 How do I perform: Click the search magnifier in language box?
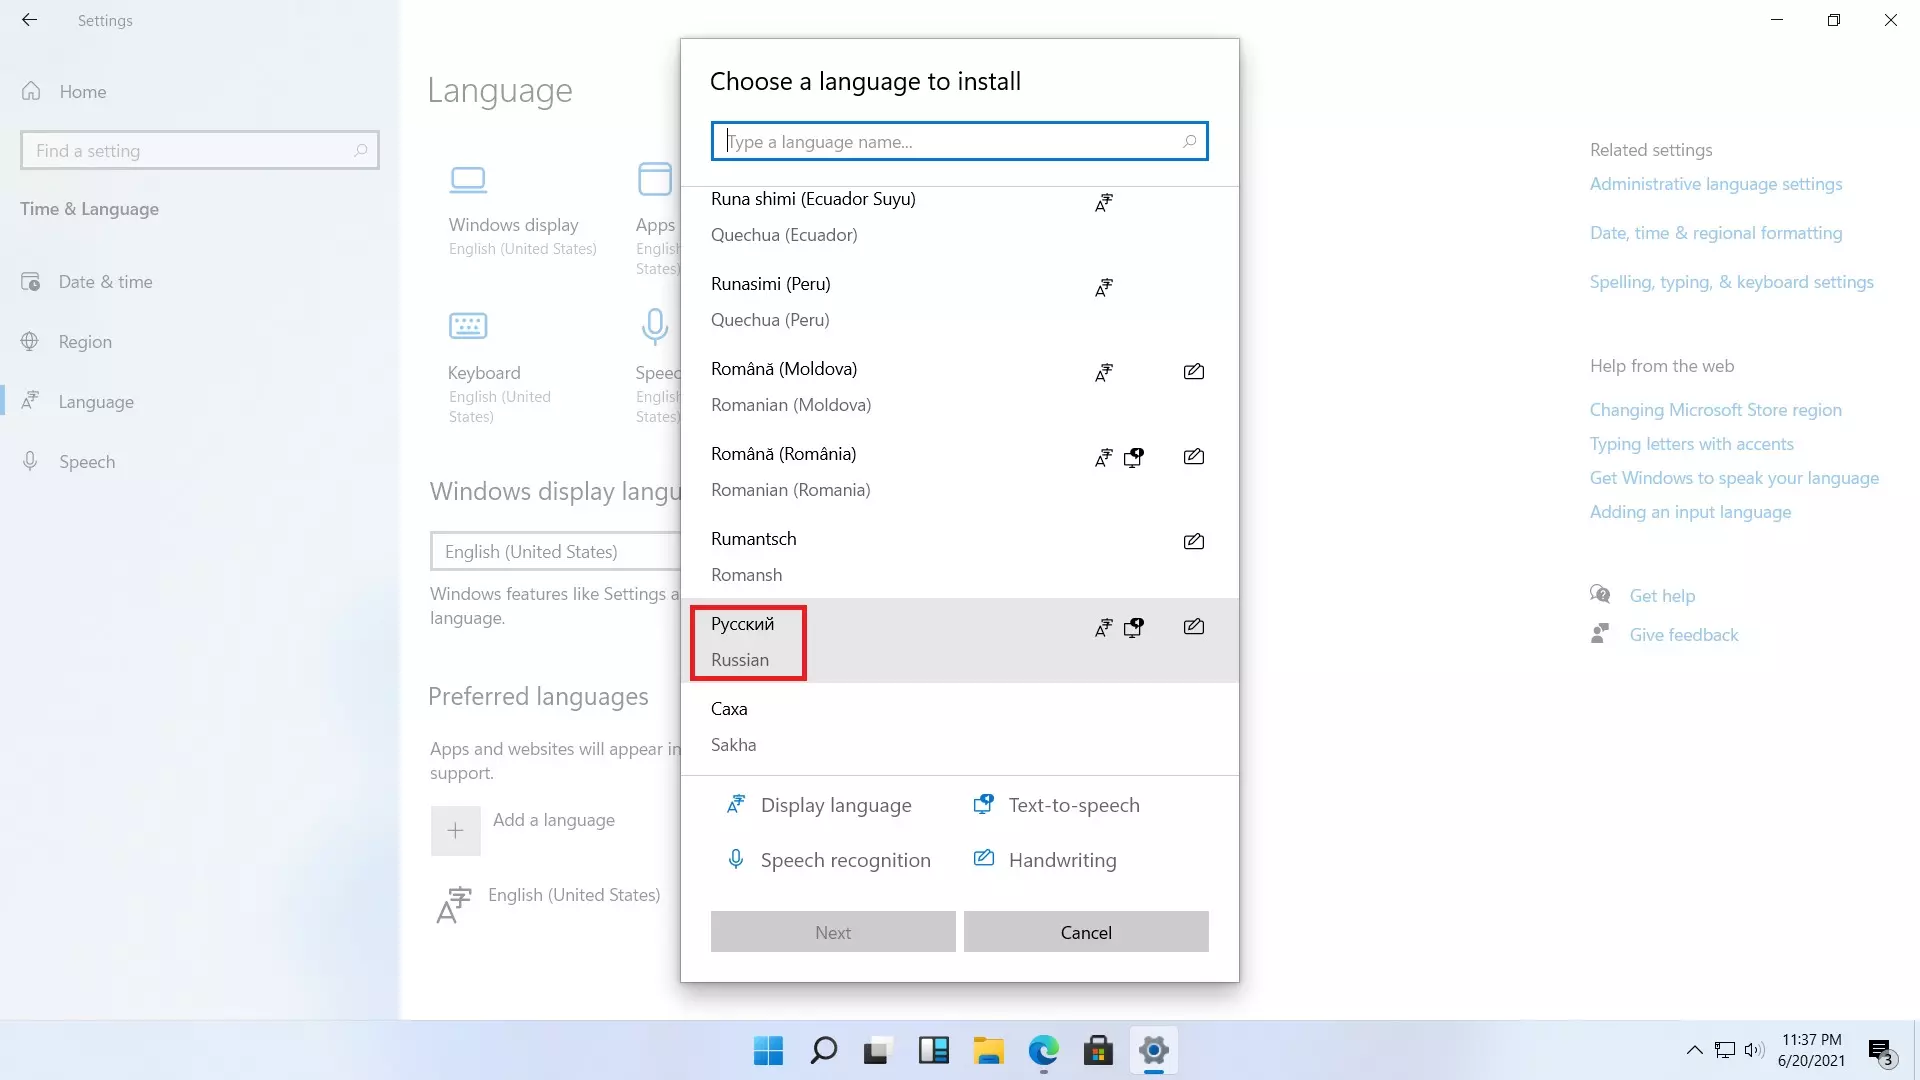click(x=1189, y=141)
